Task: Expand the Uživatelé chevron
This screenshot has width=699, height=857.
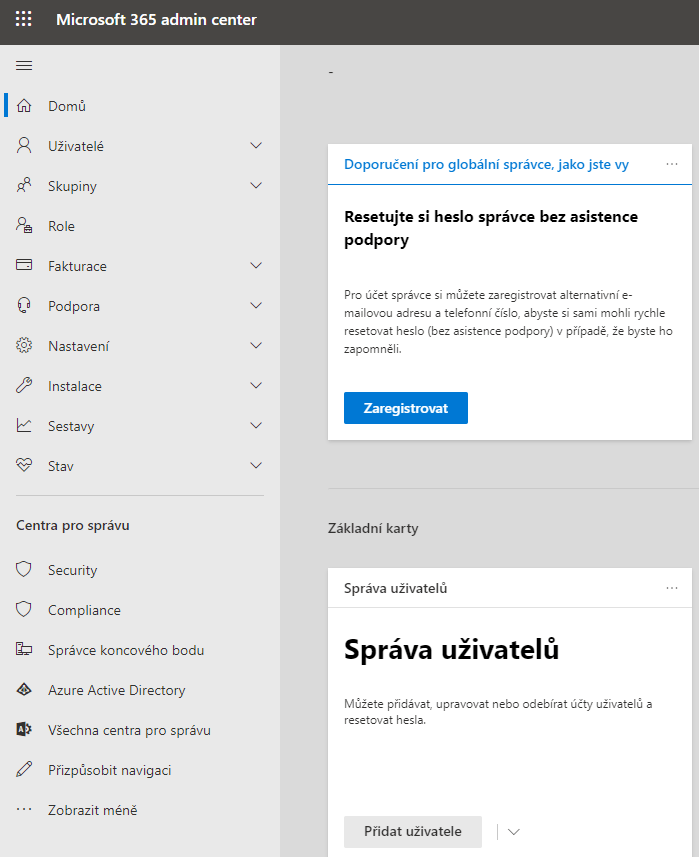Action: pos(256,146)
